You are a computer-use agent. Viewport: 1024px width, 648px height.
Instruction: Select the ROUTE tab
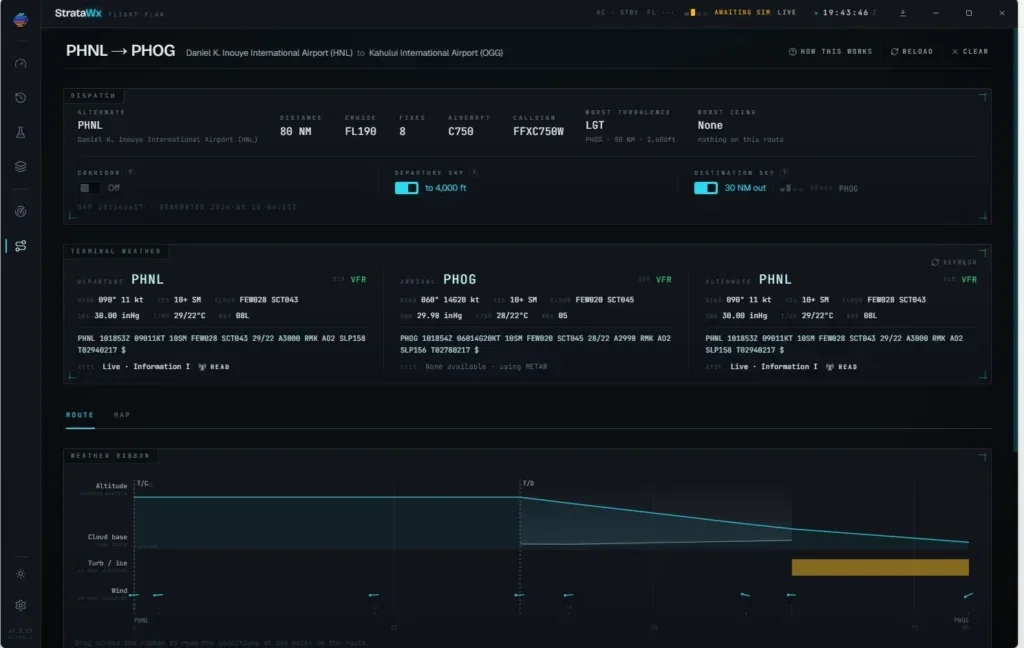(80, 415)
